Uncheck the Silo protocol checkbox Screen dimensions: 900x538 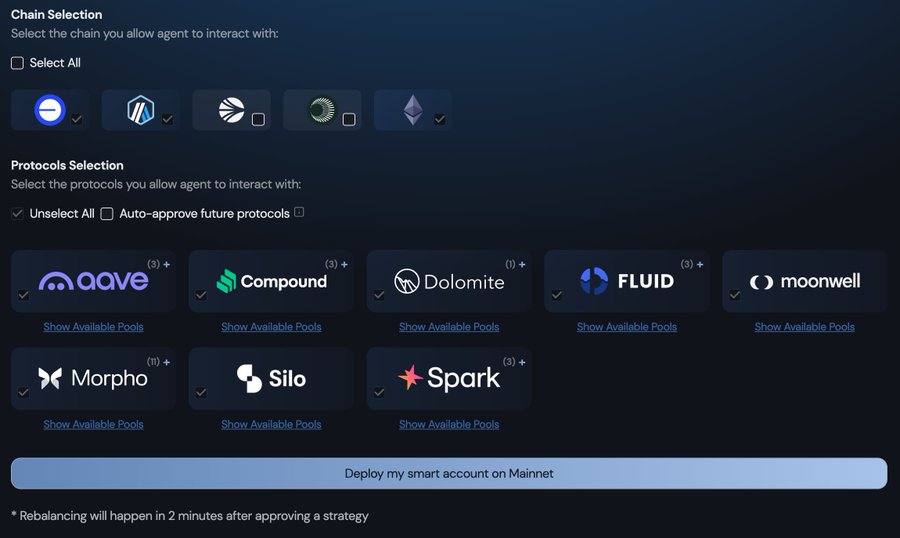[201, 393]
